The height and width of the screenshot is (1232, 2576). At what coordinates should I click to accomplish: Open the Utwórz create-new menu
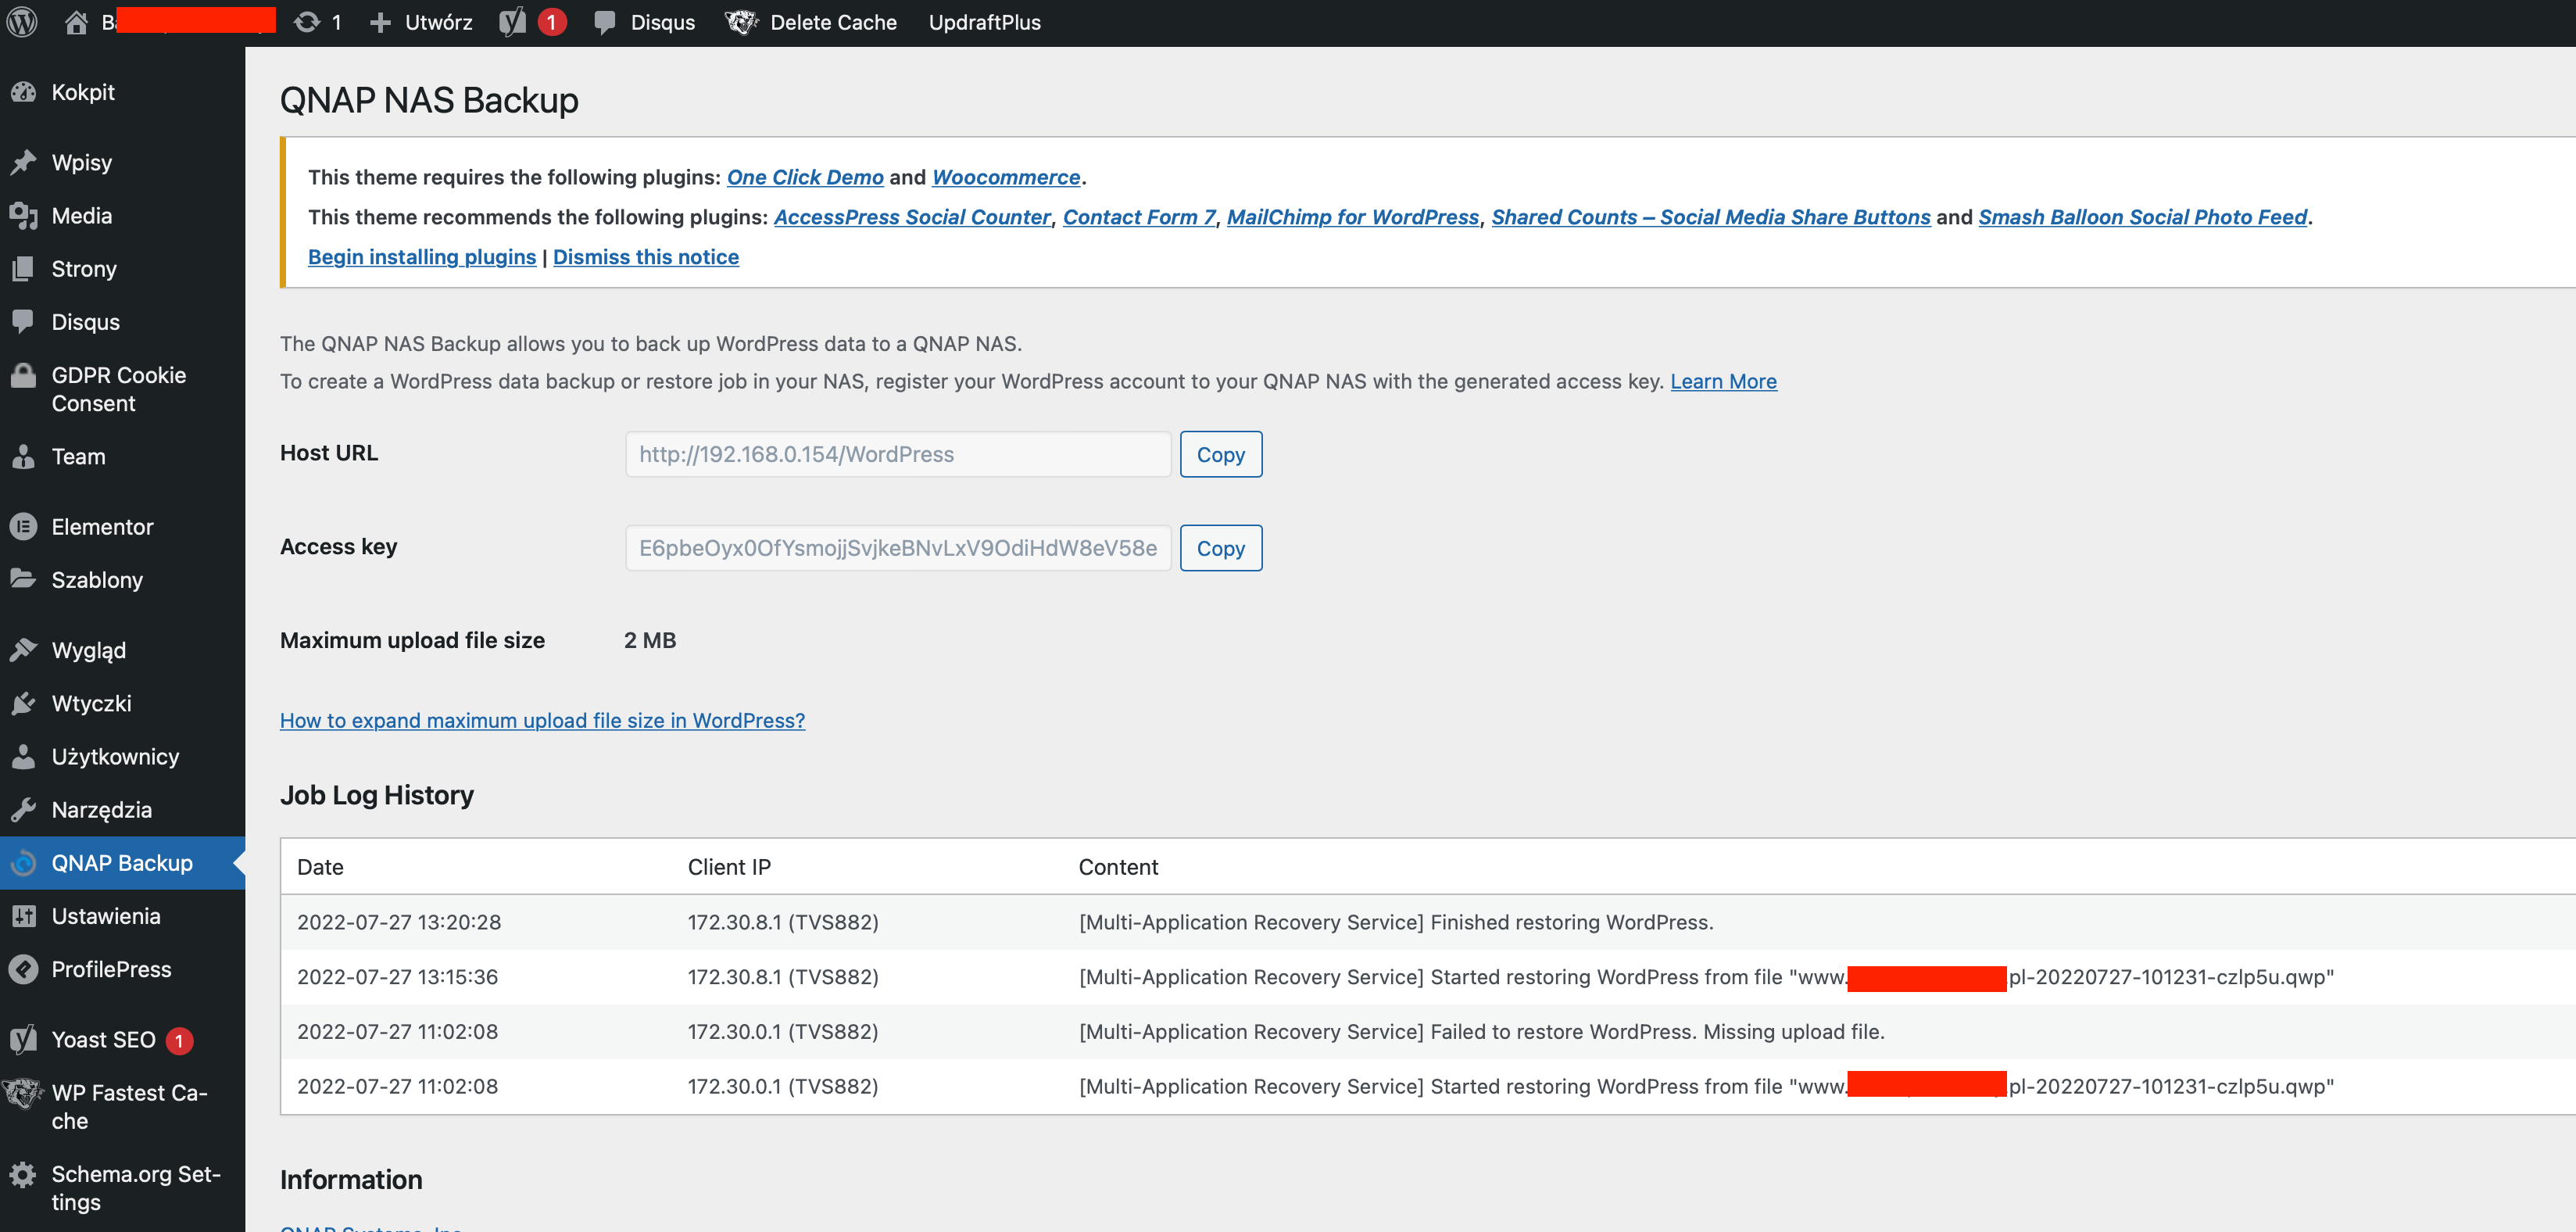(x=422, y=22)
